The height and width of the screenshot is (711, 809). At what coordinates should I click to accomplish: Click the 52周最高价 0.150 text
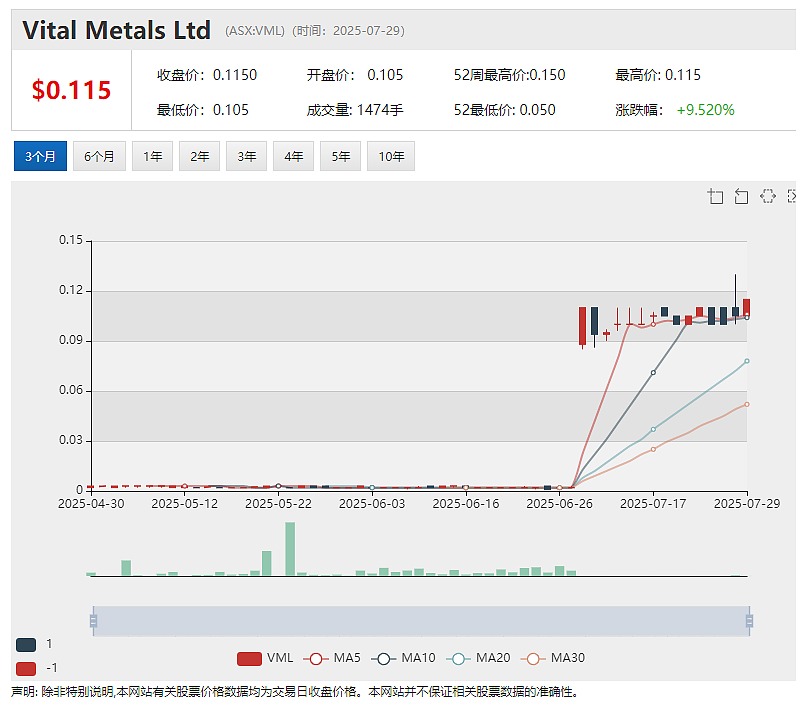510,75
